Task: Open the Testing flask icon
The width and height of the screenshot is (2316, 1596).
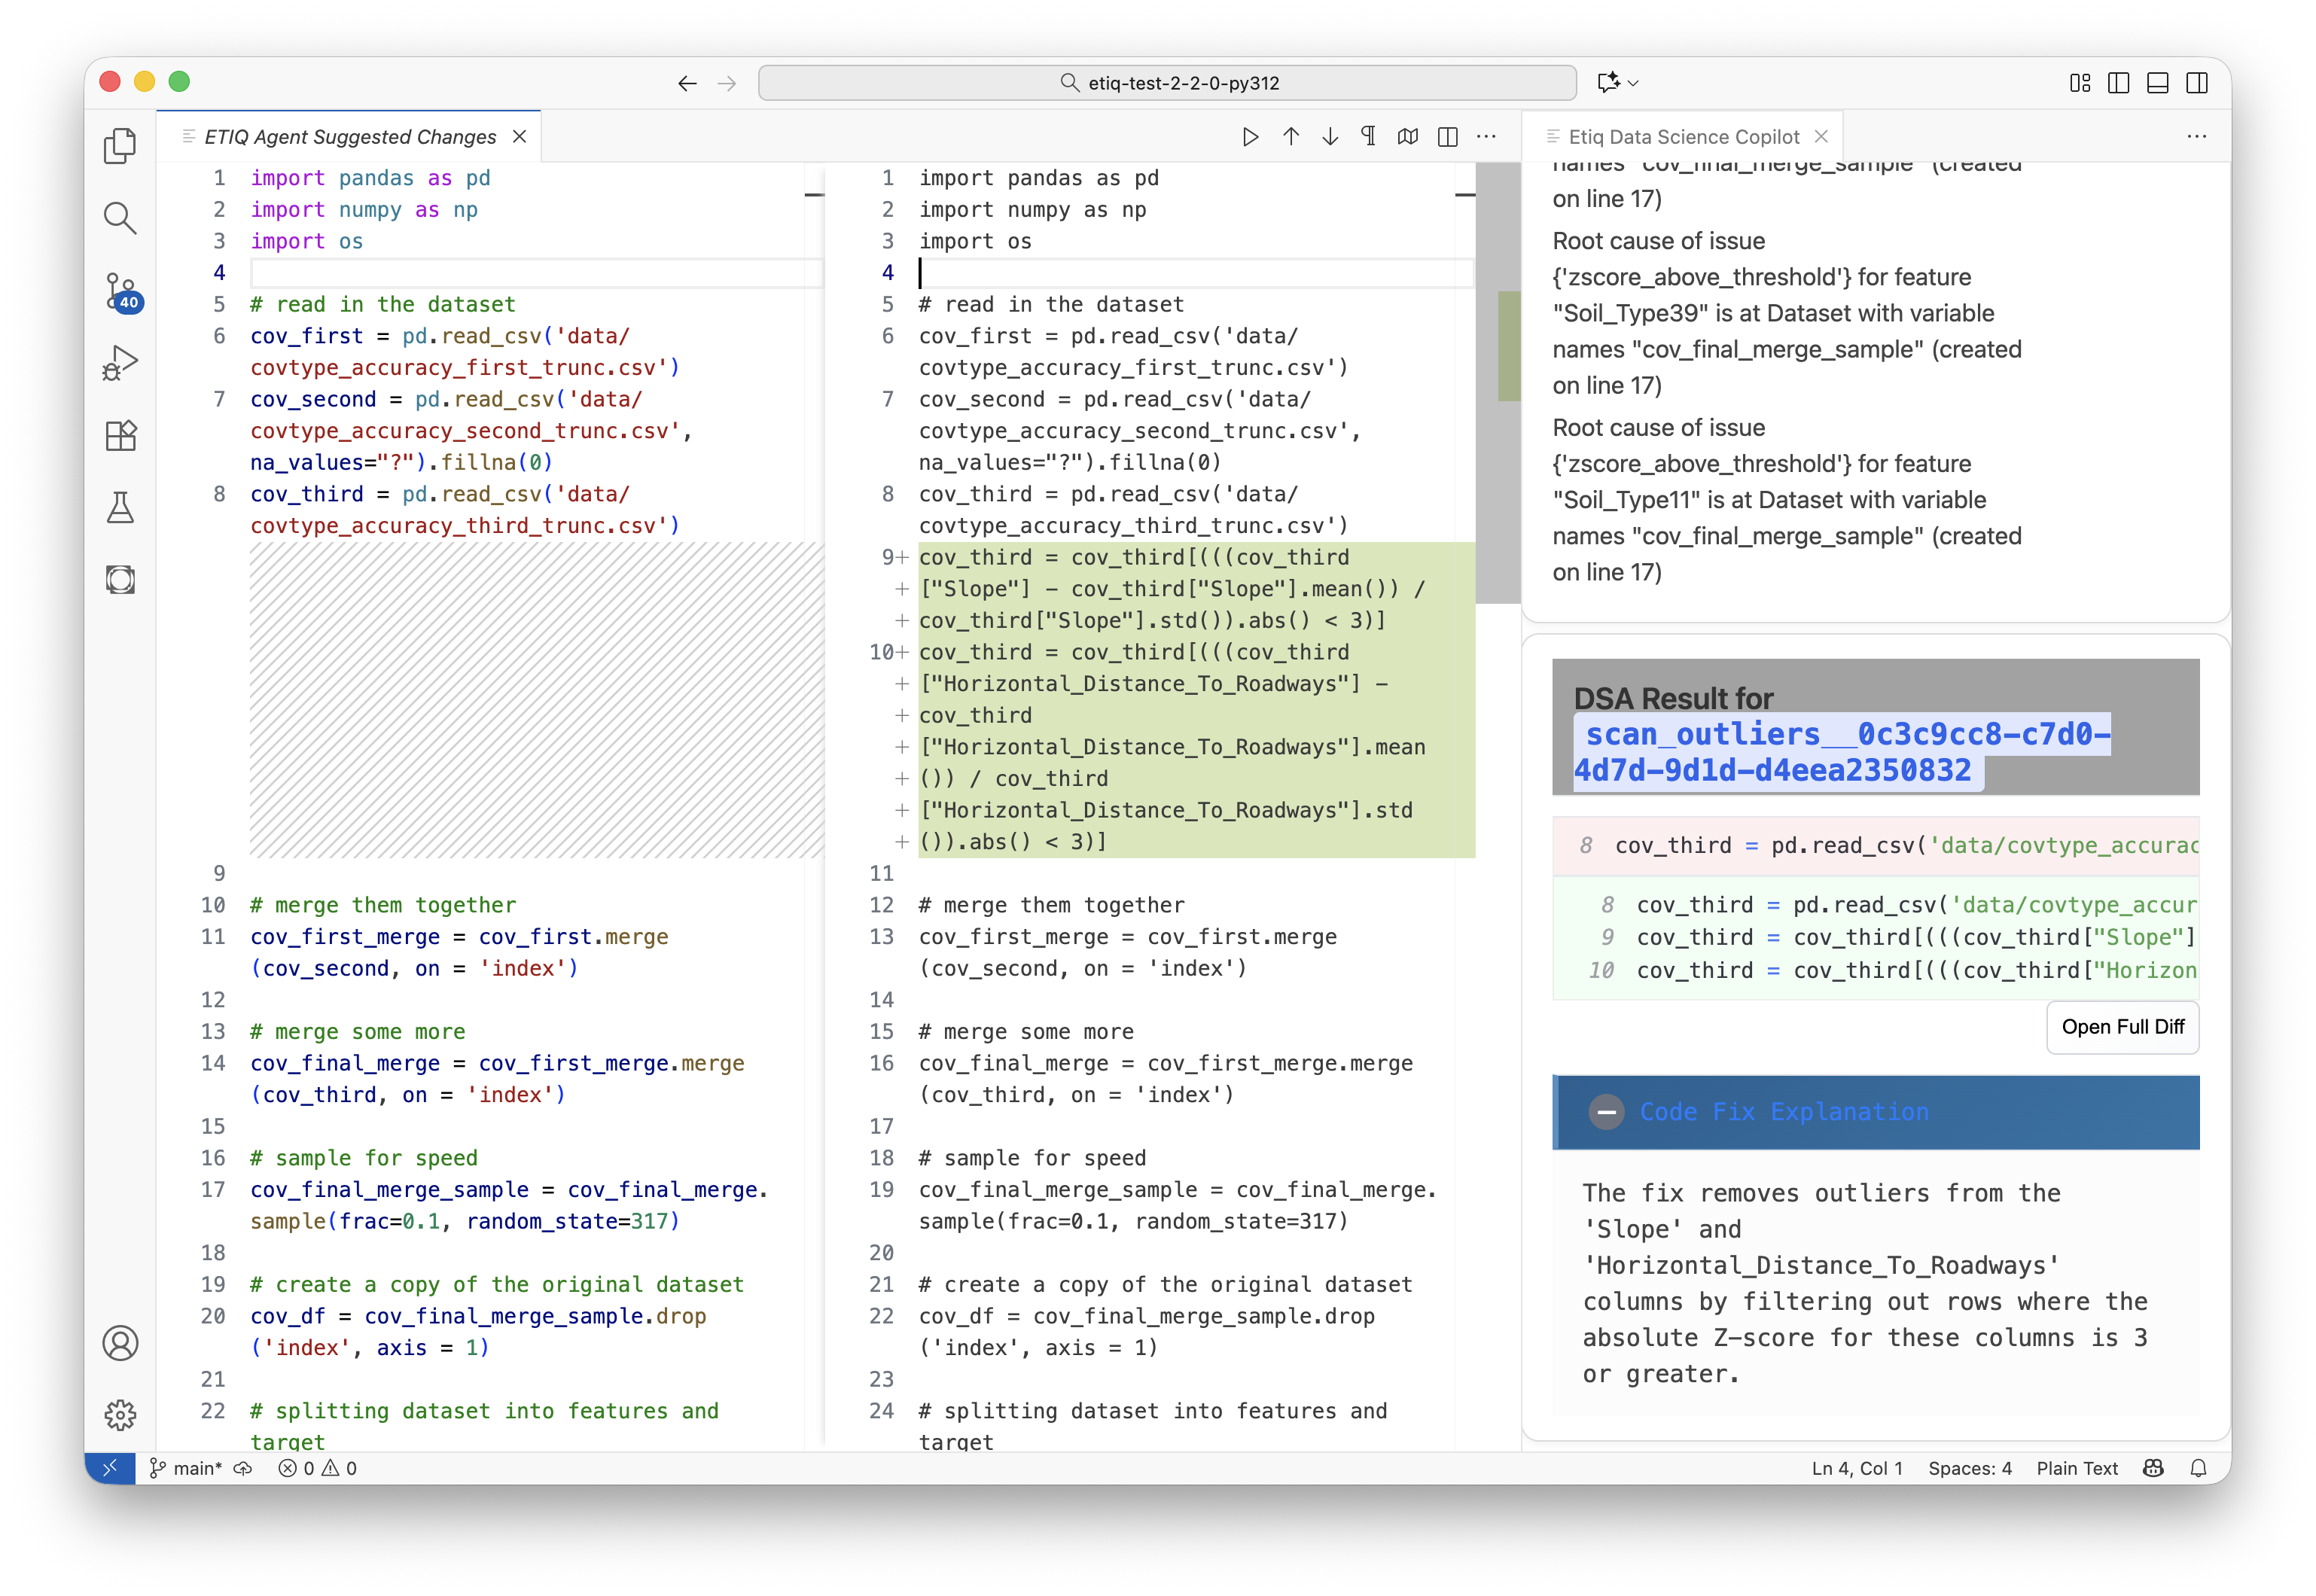Action: (x=120, y=508)
